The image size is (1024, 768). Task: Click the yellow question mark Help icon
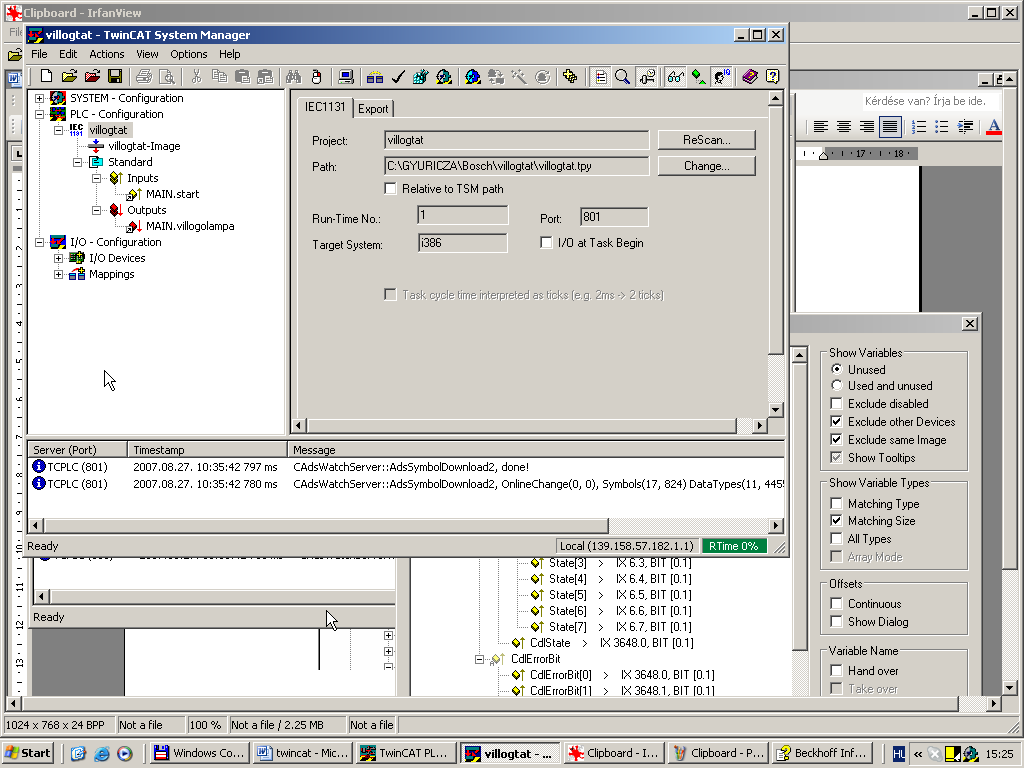pyautogui.click(x=773, y=77)
